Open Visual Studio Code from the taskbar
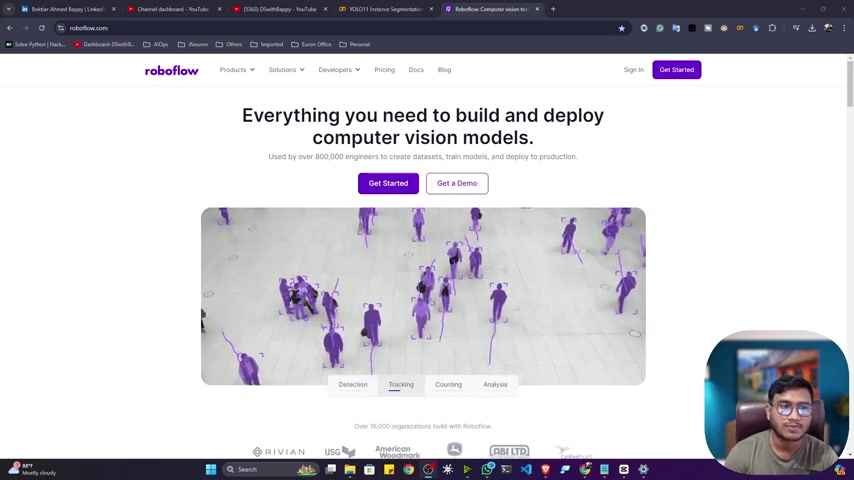 (x=526, y=469)
